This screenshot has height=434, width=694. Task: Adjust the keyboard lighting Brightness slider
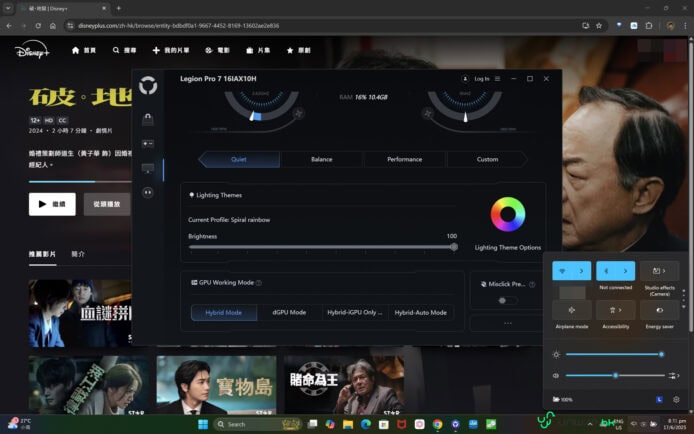[x=321, y=247]
